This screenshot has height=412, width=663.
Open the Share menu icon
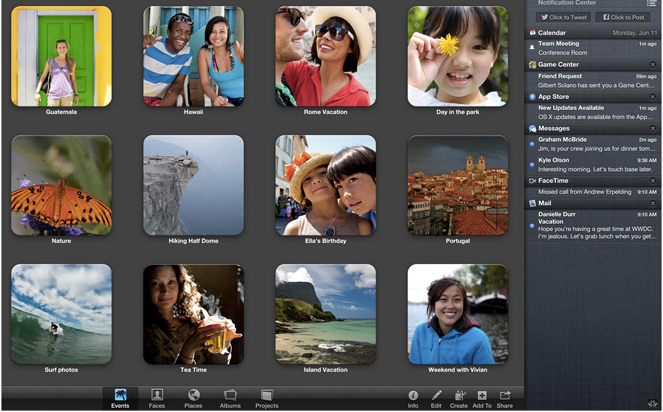point(505,398)
